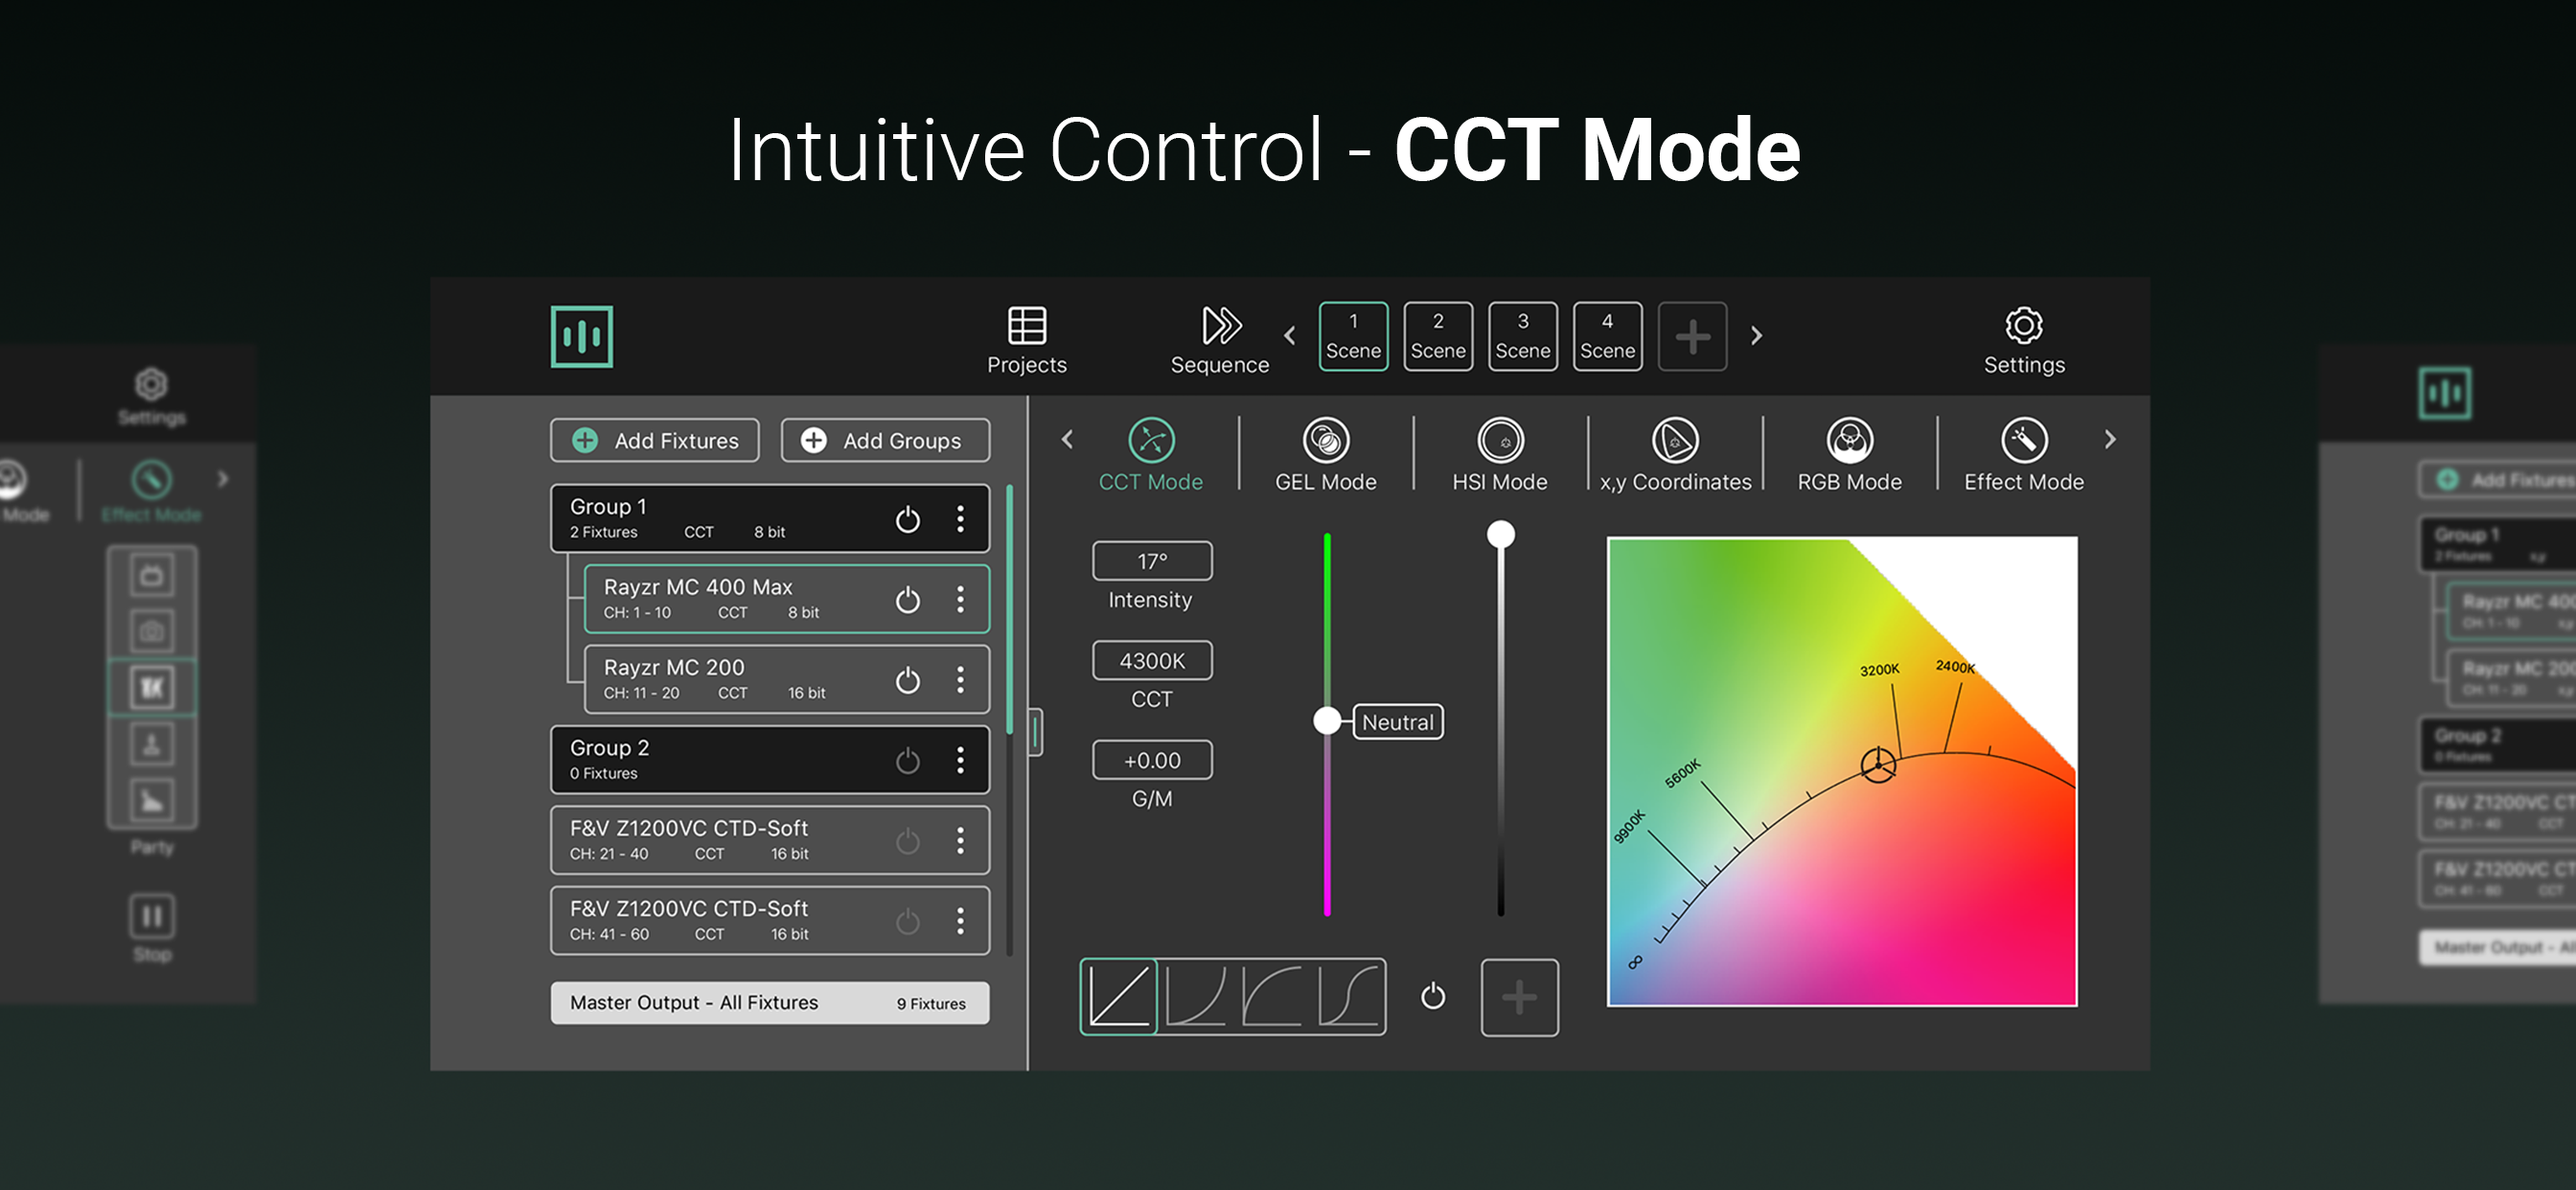Select the Rayzr MC 200 fixture row

click(786, 679)
